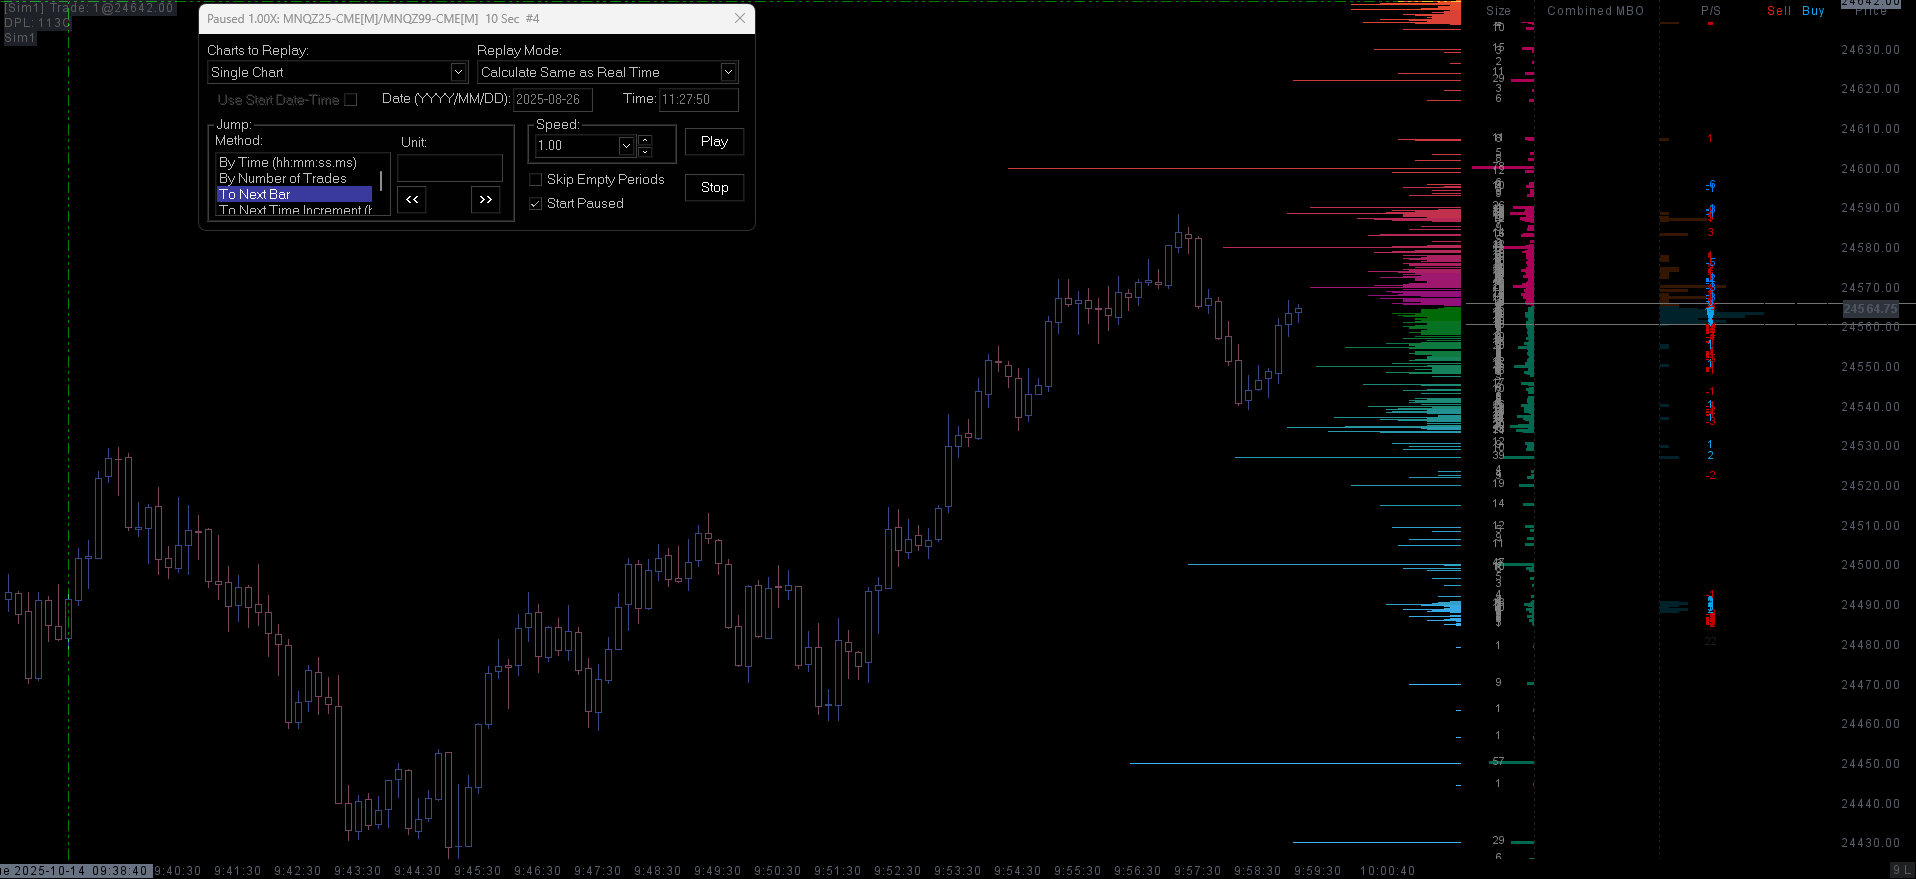Stop the chart replay

click(714, 188)
